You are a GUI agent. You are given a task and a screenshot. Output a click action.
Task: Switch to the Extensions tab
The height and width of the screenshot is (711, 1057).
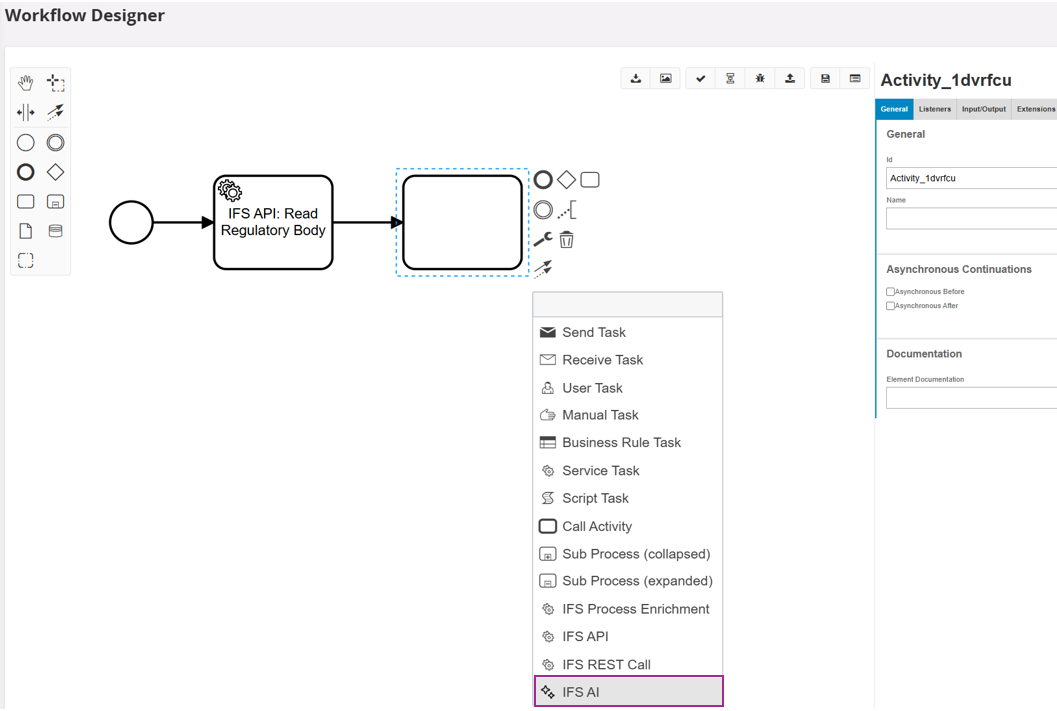coord(1035,109)
